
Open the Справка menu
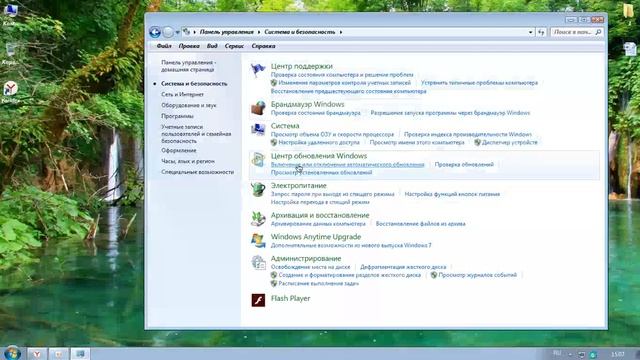[263, 46]
